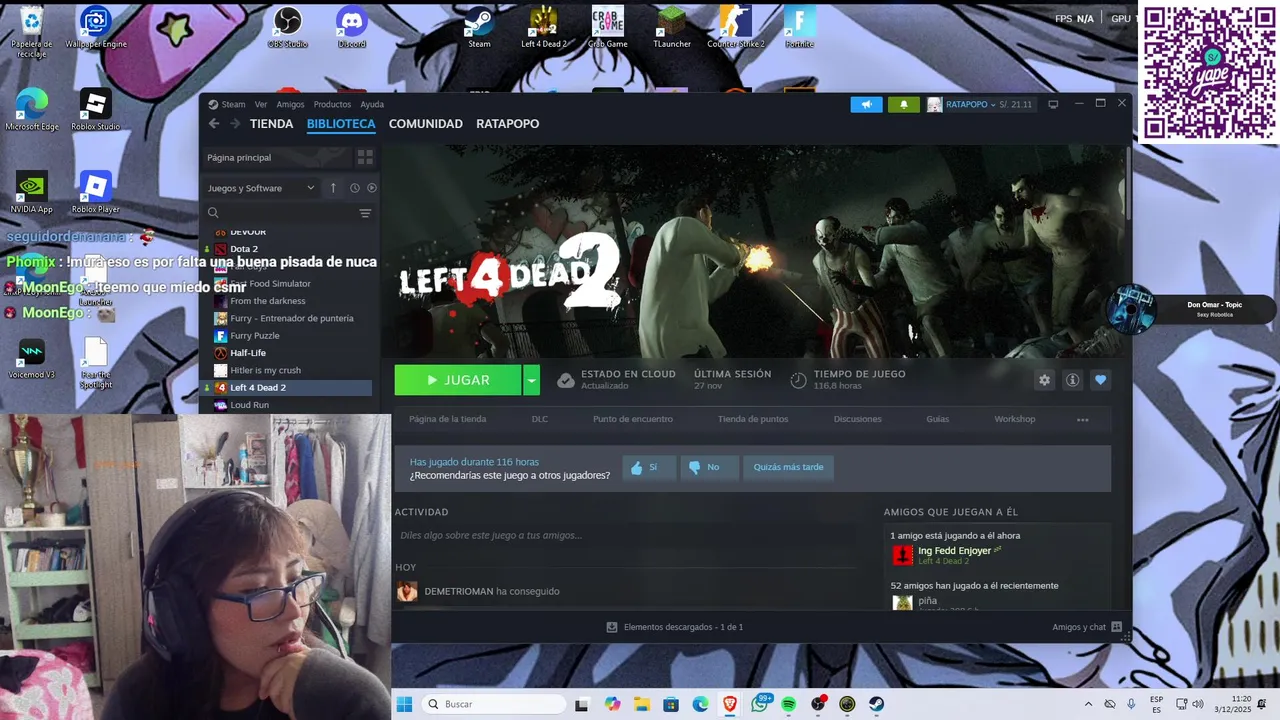Open the Elementos descargados downloads bar
This screenshot has height=720, width=1280.
click(x=675, y=627)
